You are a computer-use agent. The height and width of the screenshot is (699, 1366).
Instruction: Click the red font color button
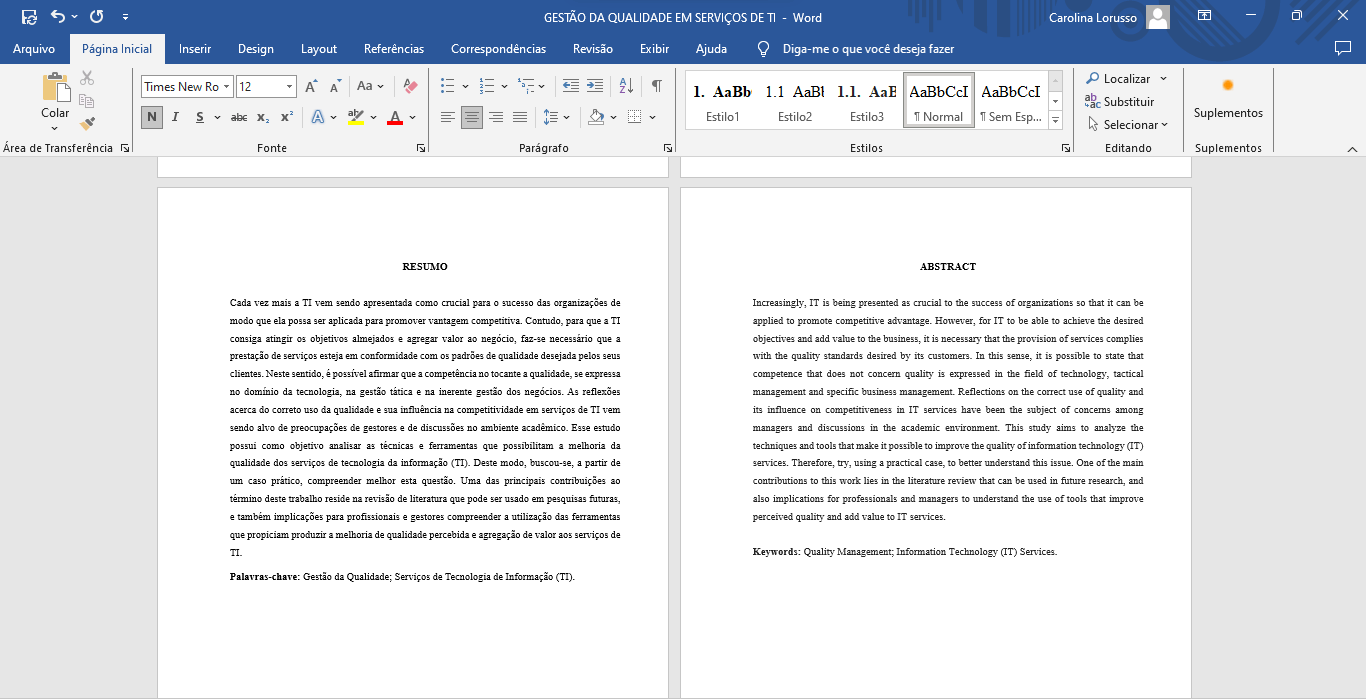click(x=395, y=117)
